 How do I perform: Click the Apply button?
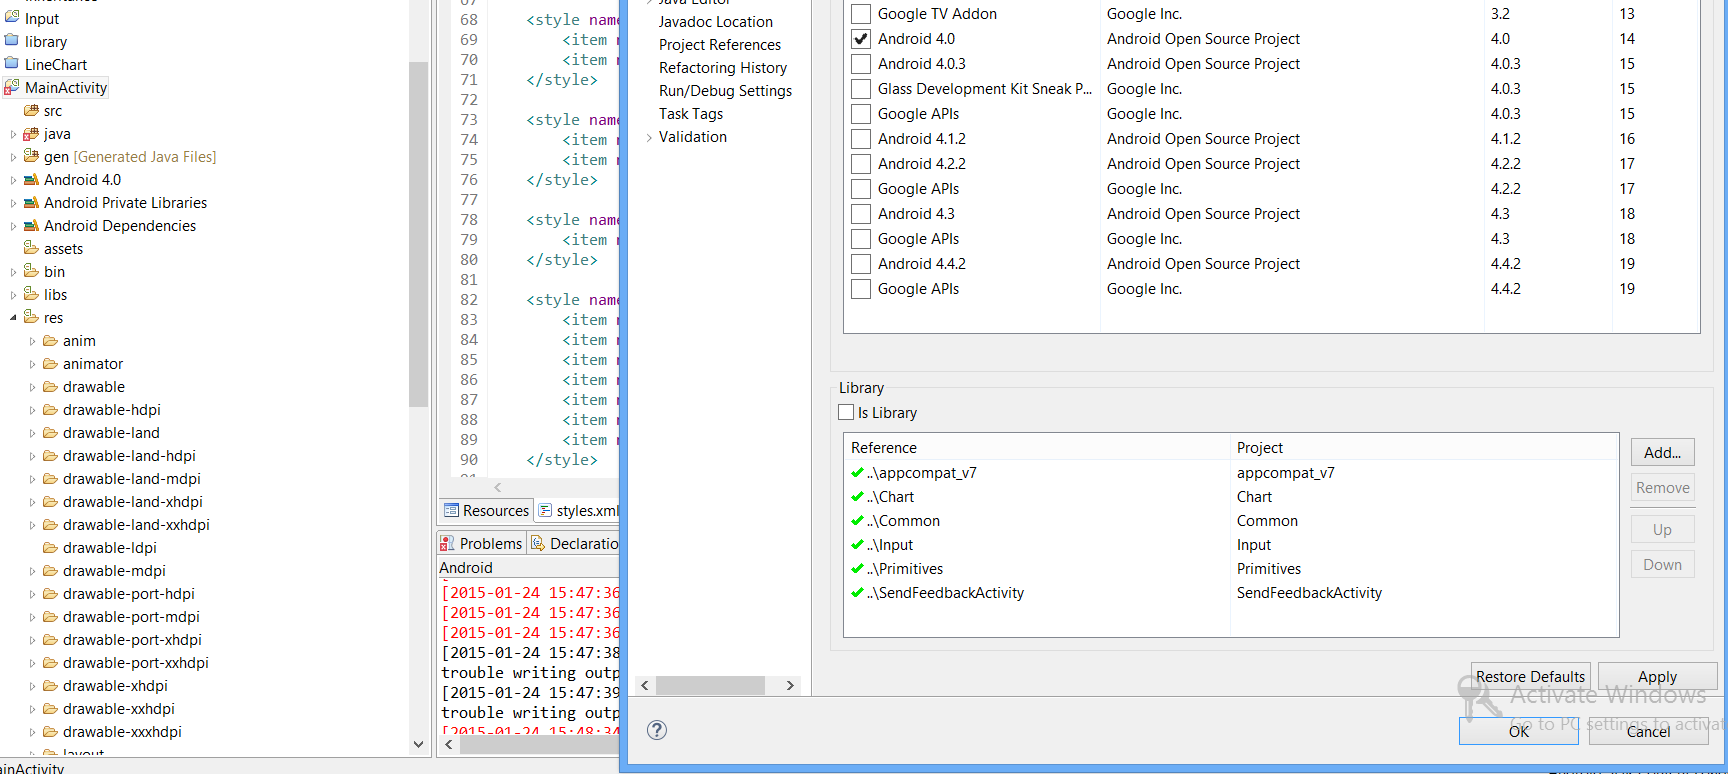pyautogui.click(x=1657, y=677)
